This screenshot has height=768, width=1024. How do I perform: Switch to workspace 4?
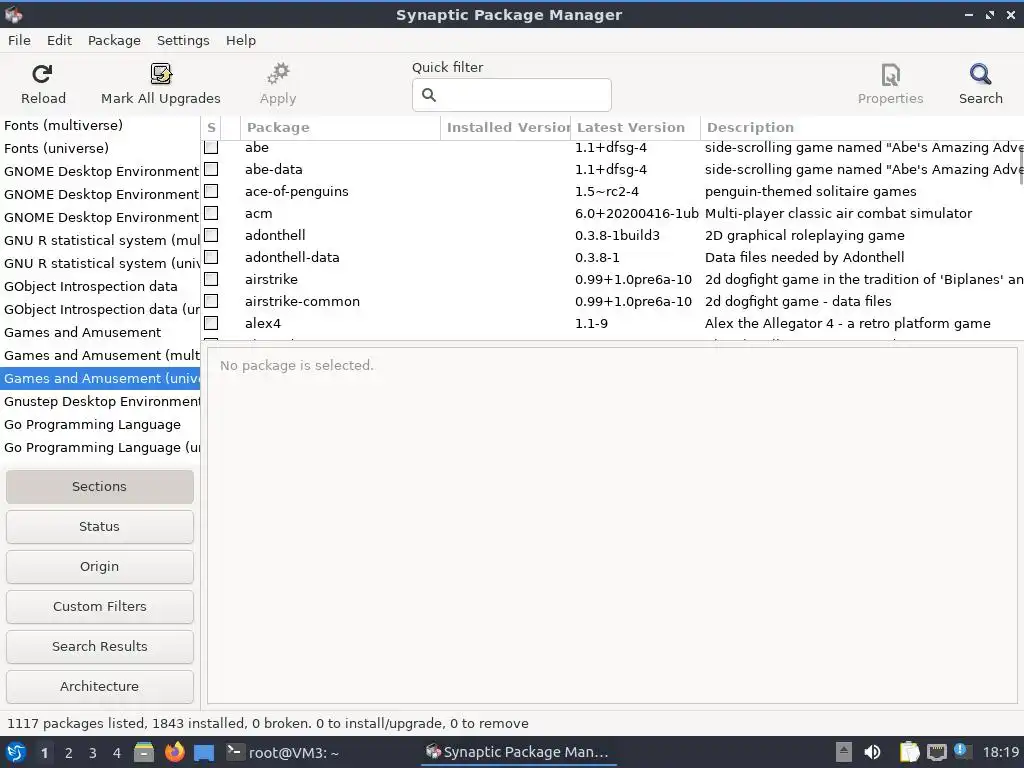click(117, 753)
